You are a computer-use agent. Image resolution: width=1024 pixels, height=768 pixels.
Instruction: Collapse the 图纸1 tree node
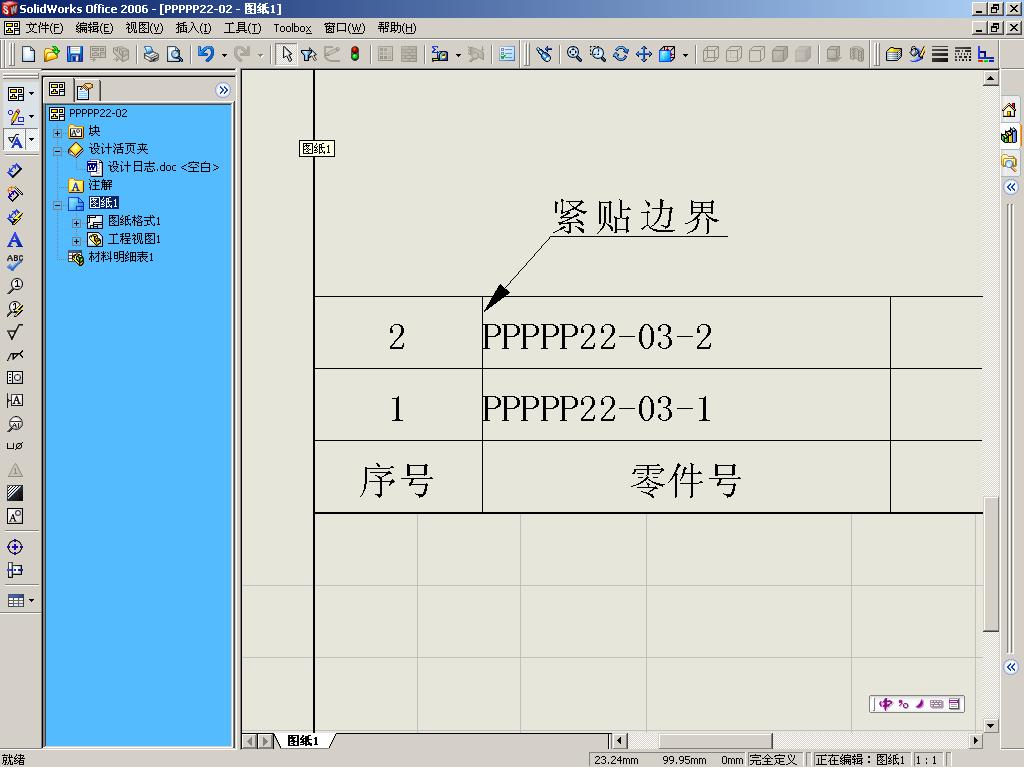click(x=57, y=204)
